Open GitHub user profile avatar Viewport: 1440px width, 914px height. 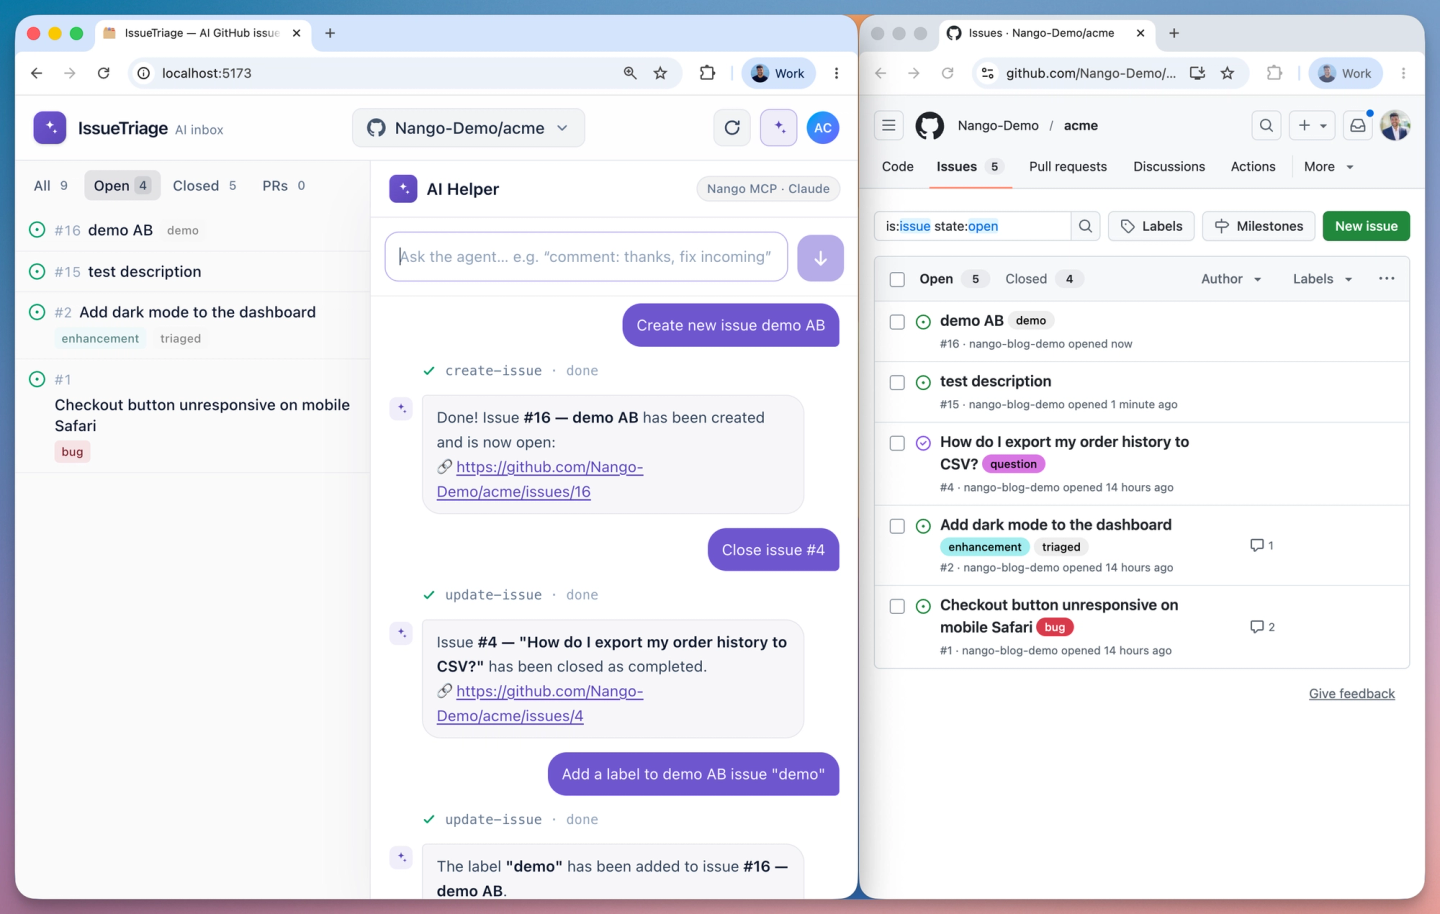(x=1395, y=125)
